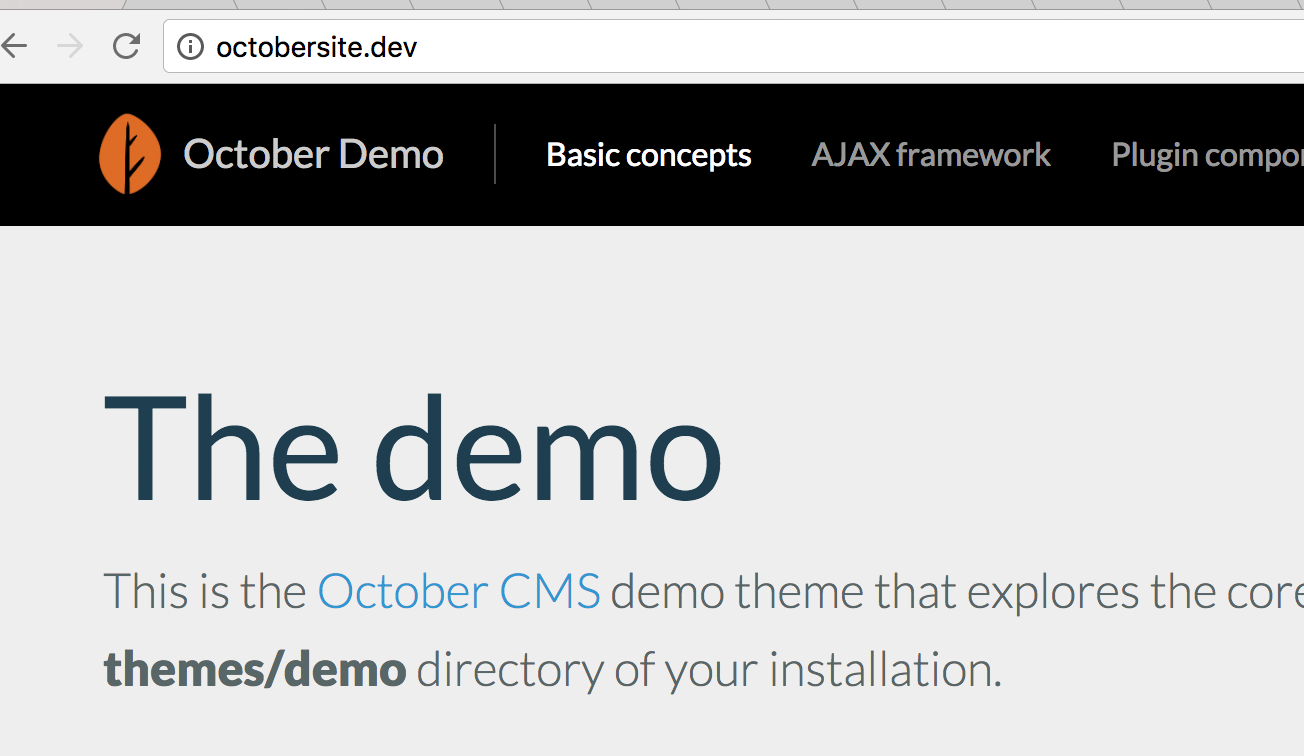Reload the page with refresh icon

(x=126, y=46)
